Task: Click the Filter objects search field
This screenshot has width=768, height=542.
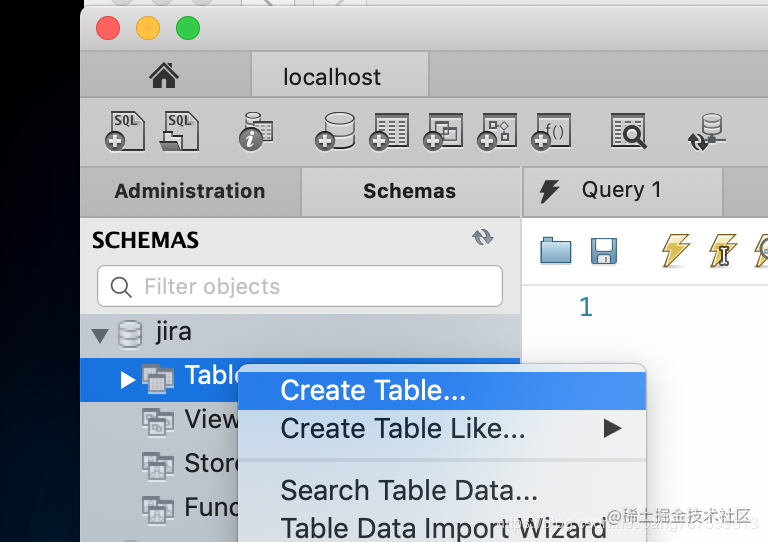Action: click(x=300, y=286)
